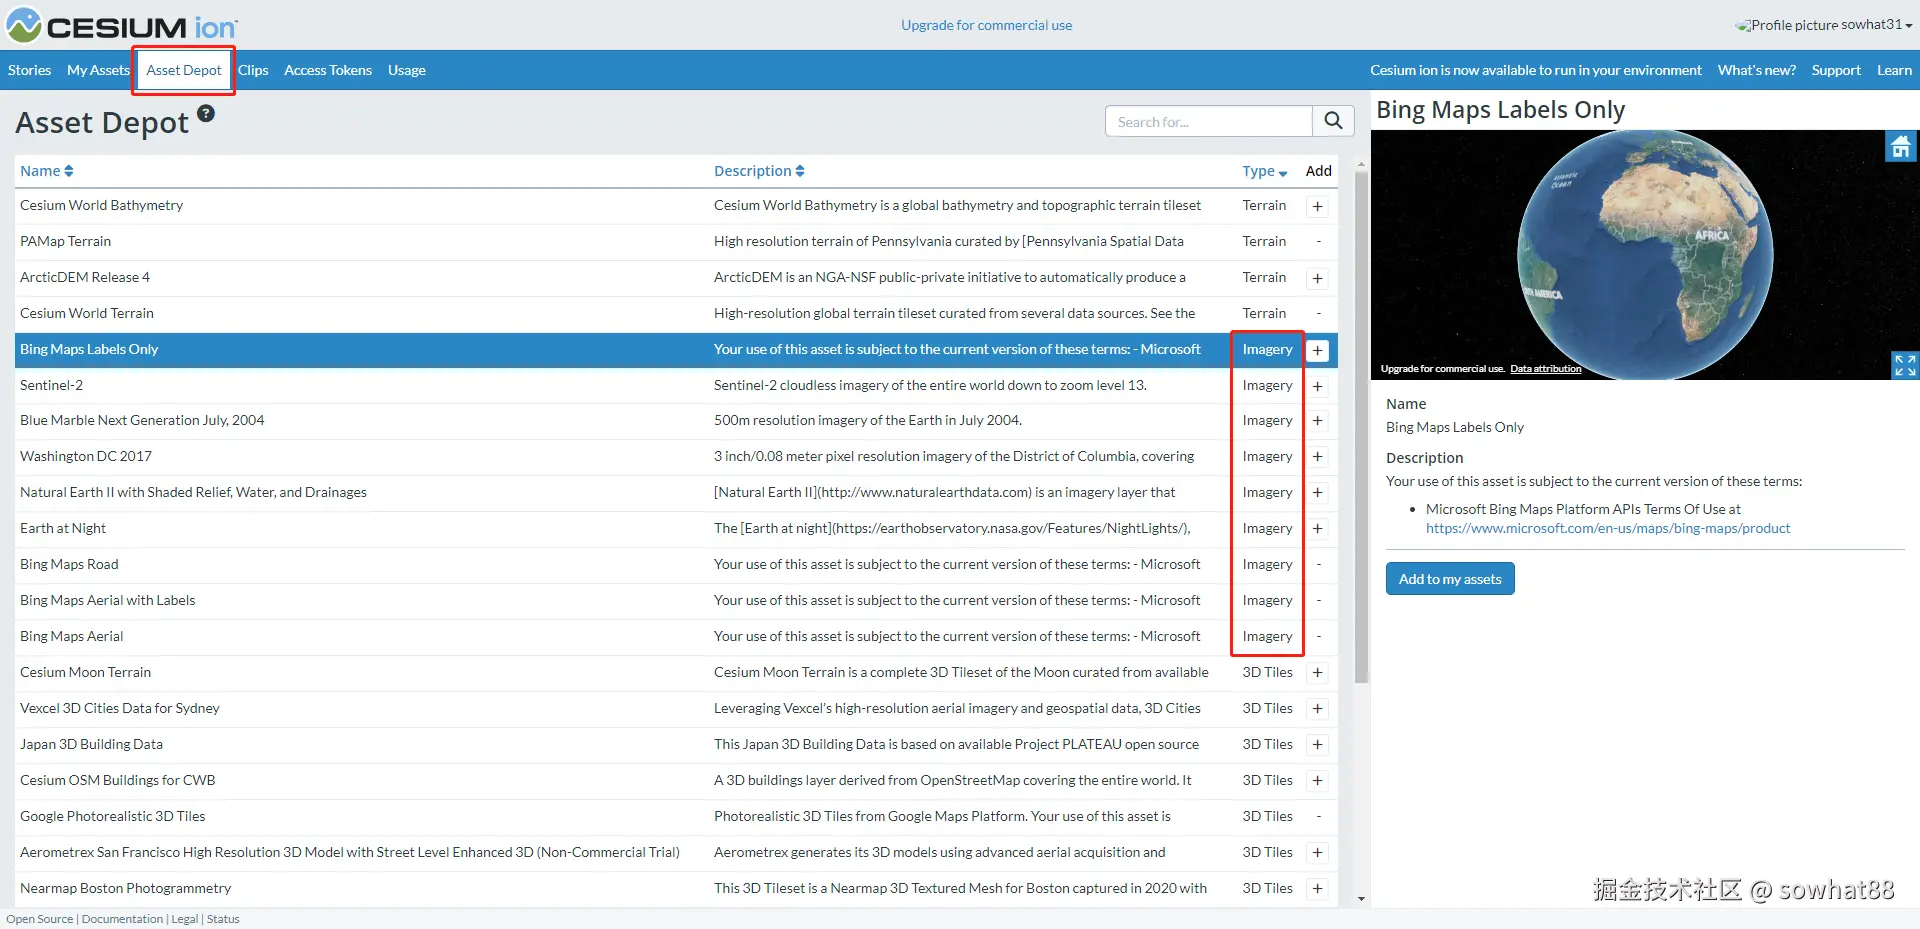Viewport: 1920px width, 929px height.
Task: Click the Data attribution link on the globe
Action: click(1546, 369)
